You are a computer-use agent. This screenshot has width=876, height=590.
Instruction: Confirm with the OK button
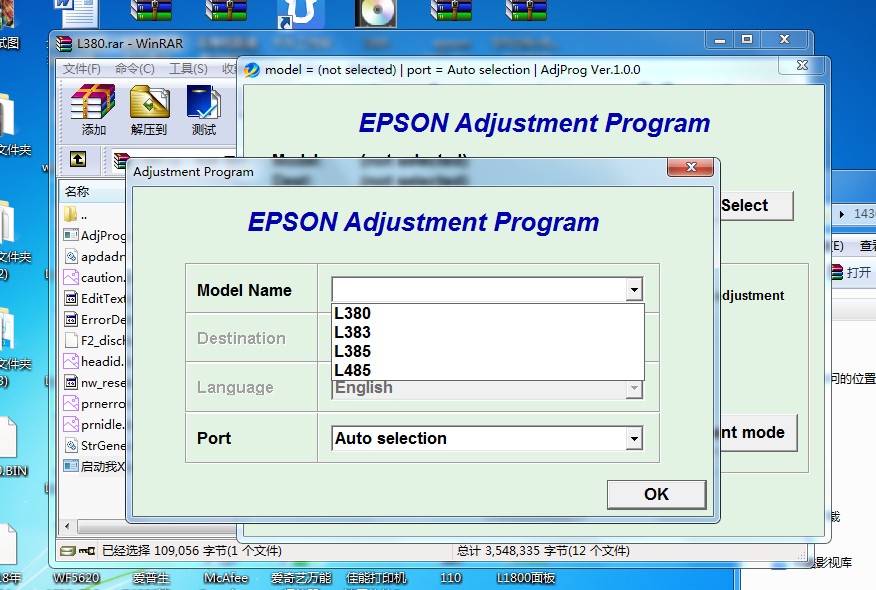point(656,494)
